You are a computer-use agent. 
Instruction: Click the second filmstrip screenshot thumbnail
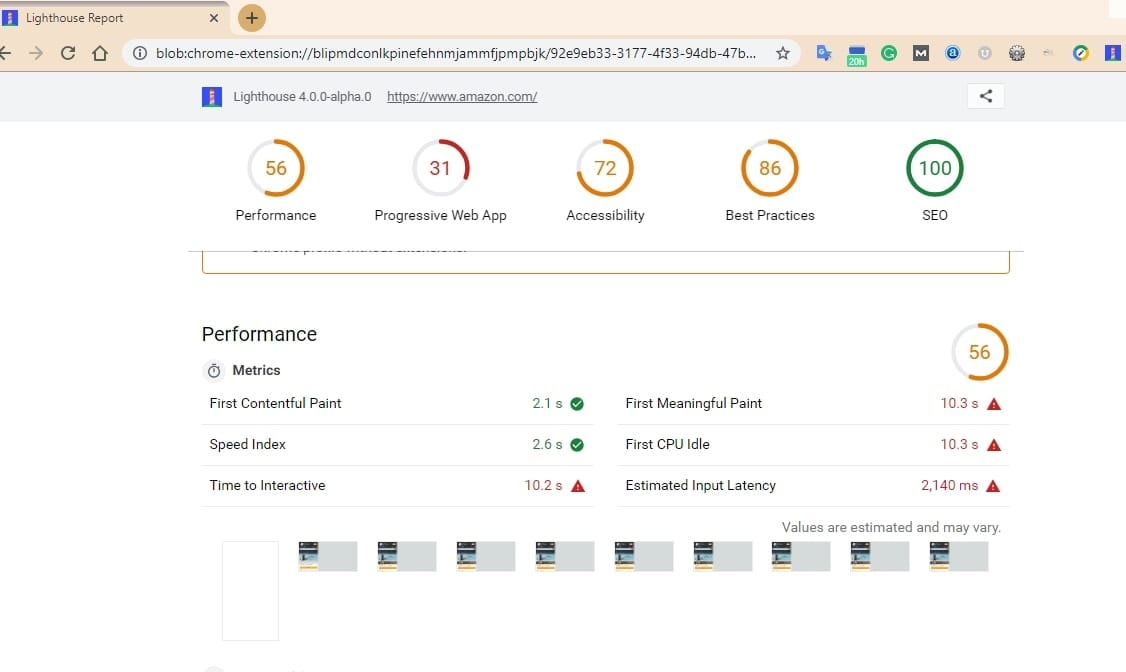coord(327,556)
